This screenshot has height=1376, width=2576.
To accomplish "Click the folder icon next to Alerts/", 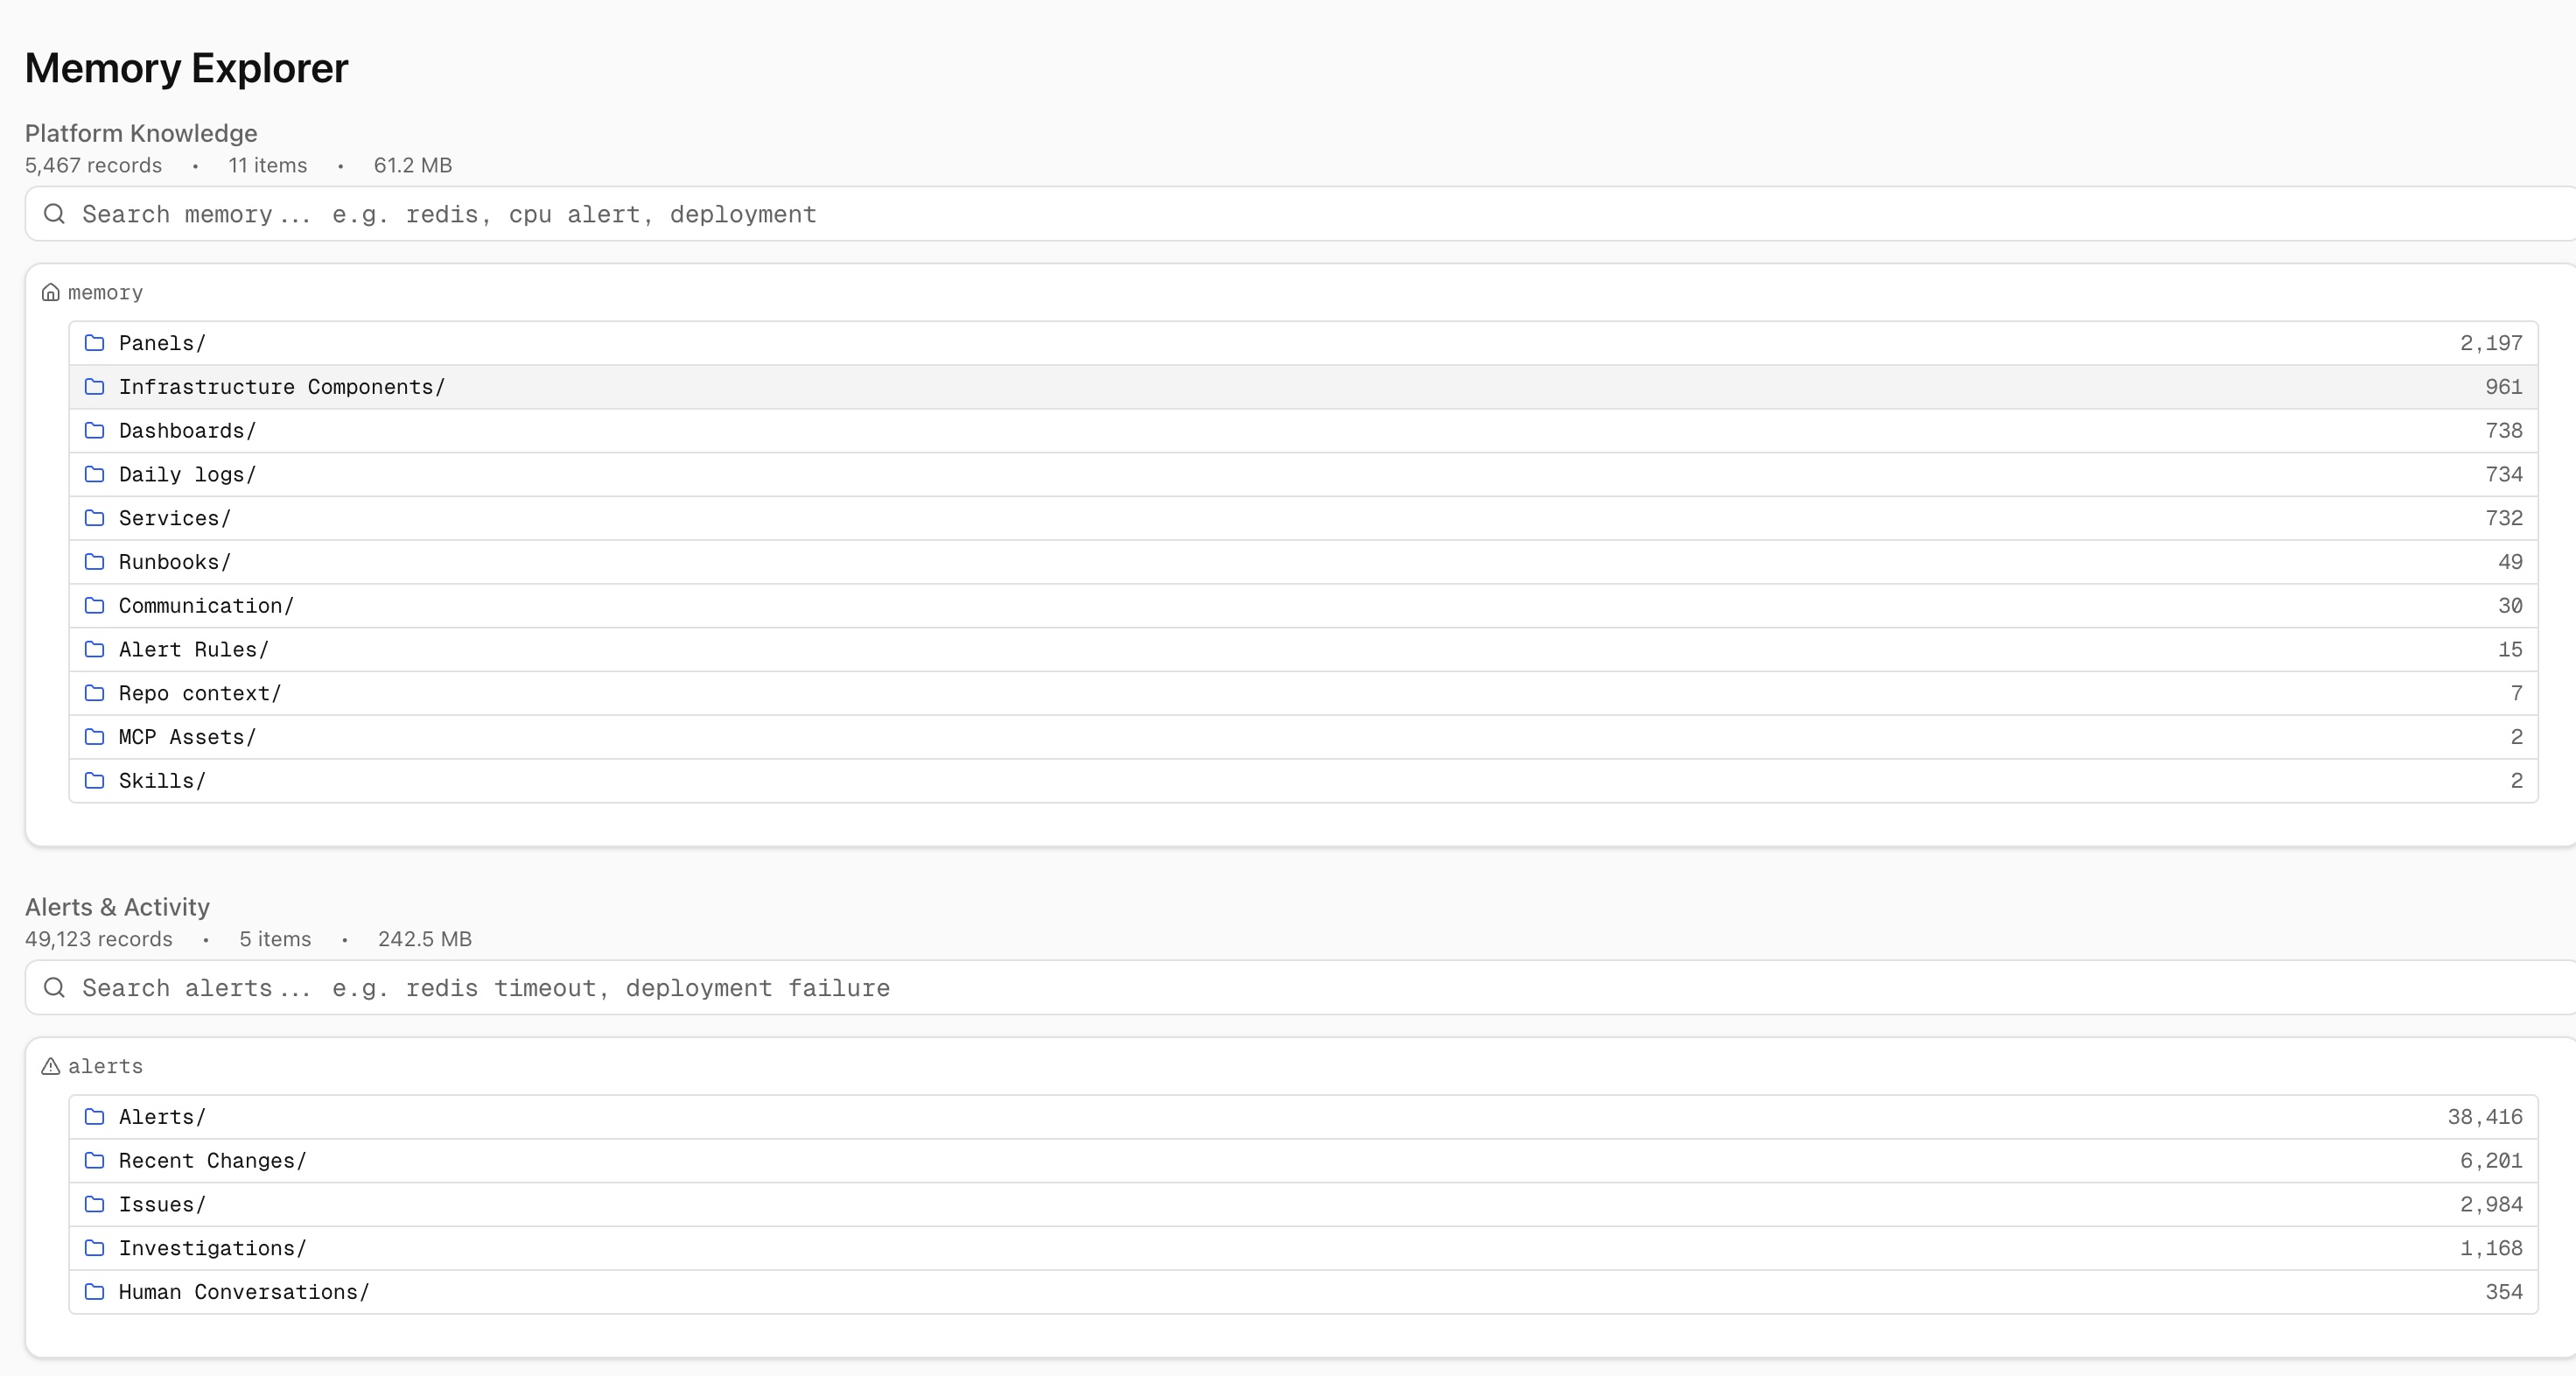I will tap(95, 1117).
